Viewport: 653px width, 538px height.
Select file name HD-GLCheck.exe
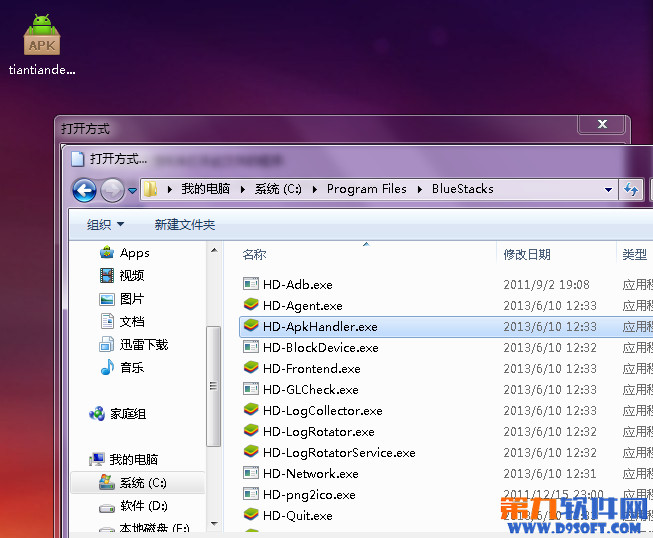311,390
